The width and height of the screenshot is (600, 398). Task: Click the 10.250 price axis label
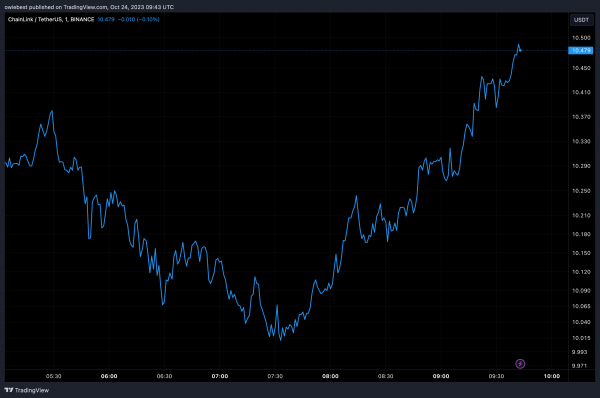point(581,191)
